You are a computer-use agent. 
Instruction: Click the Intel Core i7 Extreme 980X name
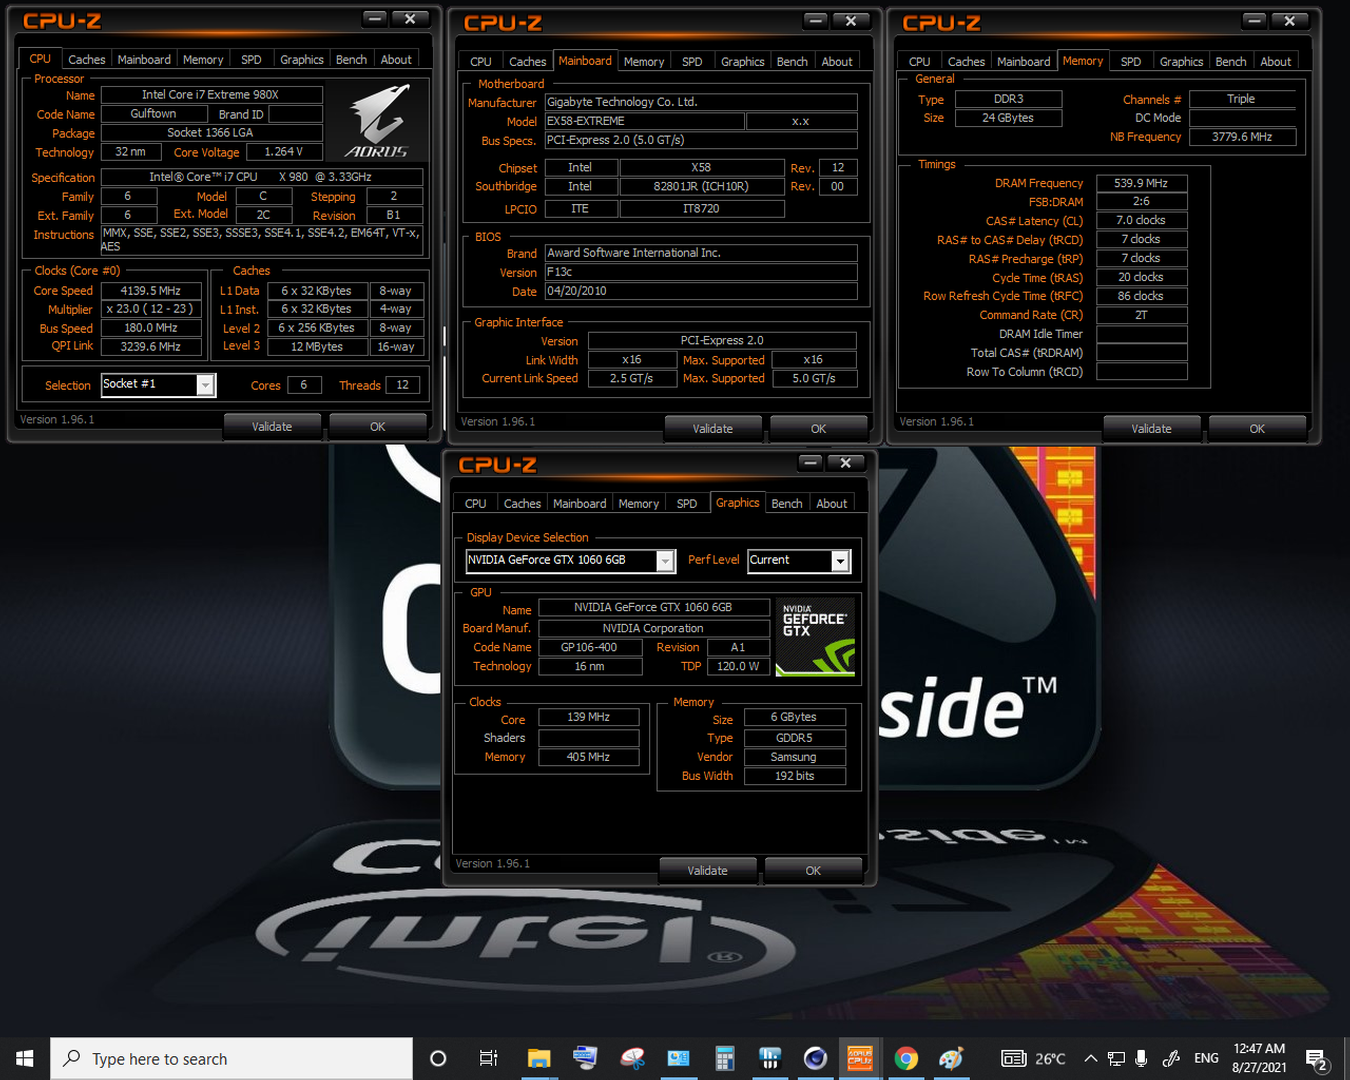click(x=211, y=95)
